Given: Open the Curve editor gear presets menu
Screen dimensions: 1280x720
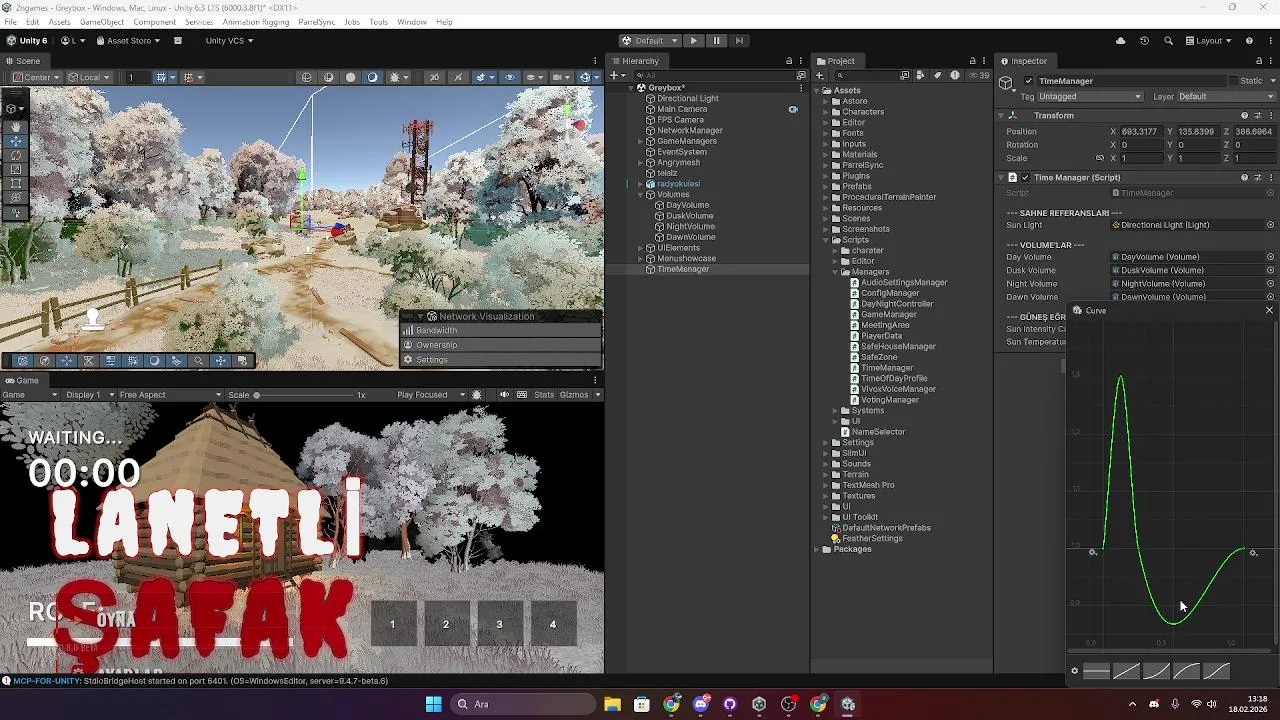Looking at the screenshot, I should pos(1075,671).
